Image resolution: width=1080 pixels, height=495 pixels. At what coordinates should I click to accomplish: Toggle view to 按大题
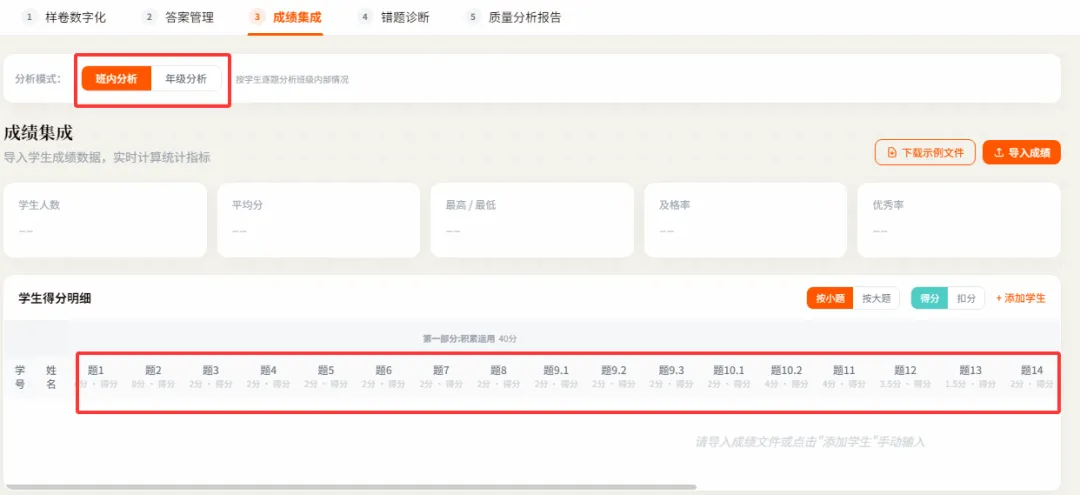coord(876,298)
